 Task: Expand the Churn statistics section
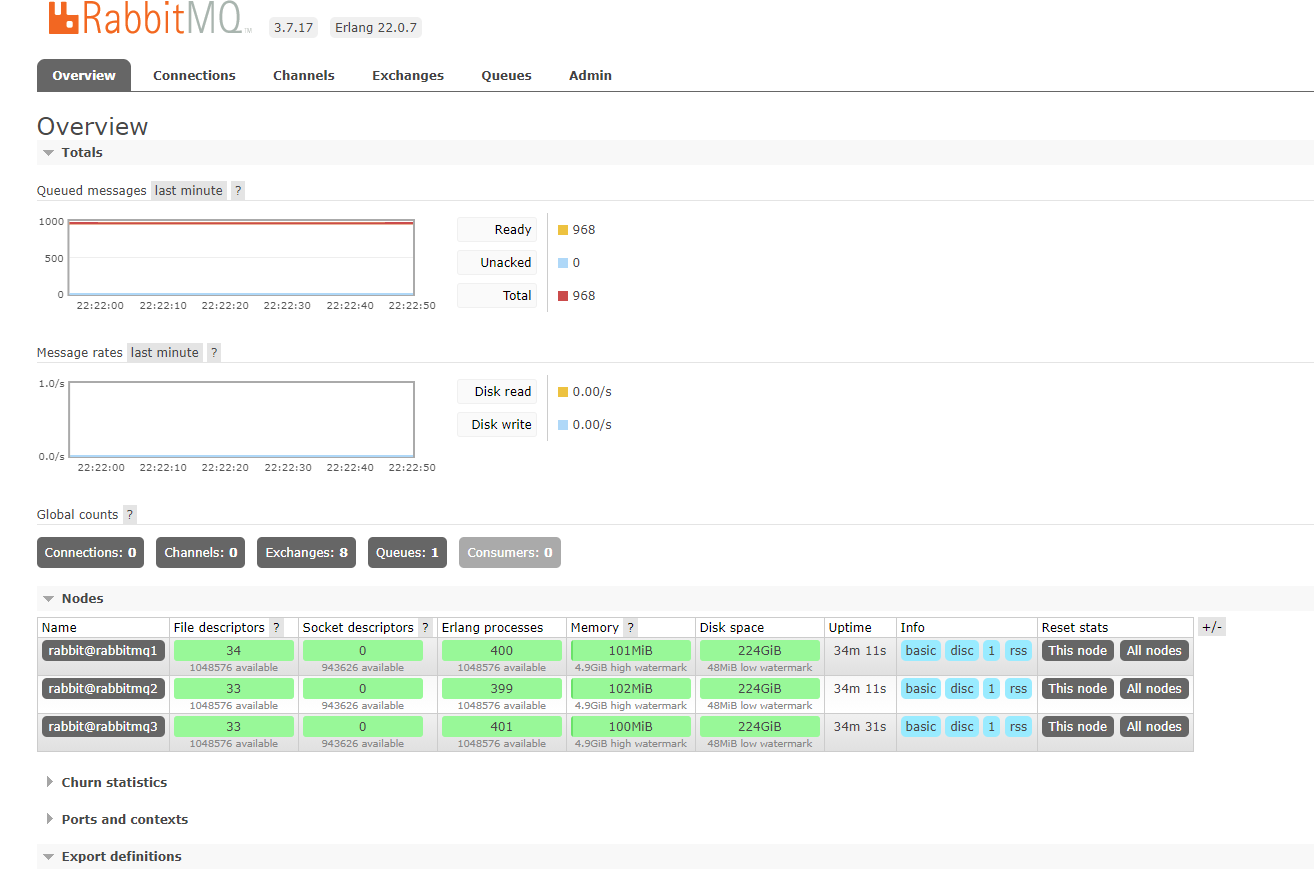click(x=114, y=782)
